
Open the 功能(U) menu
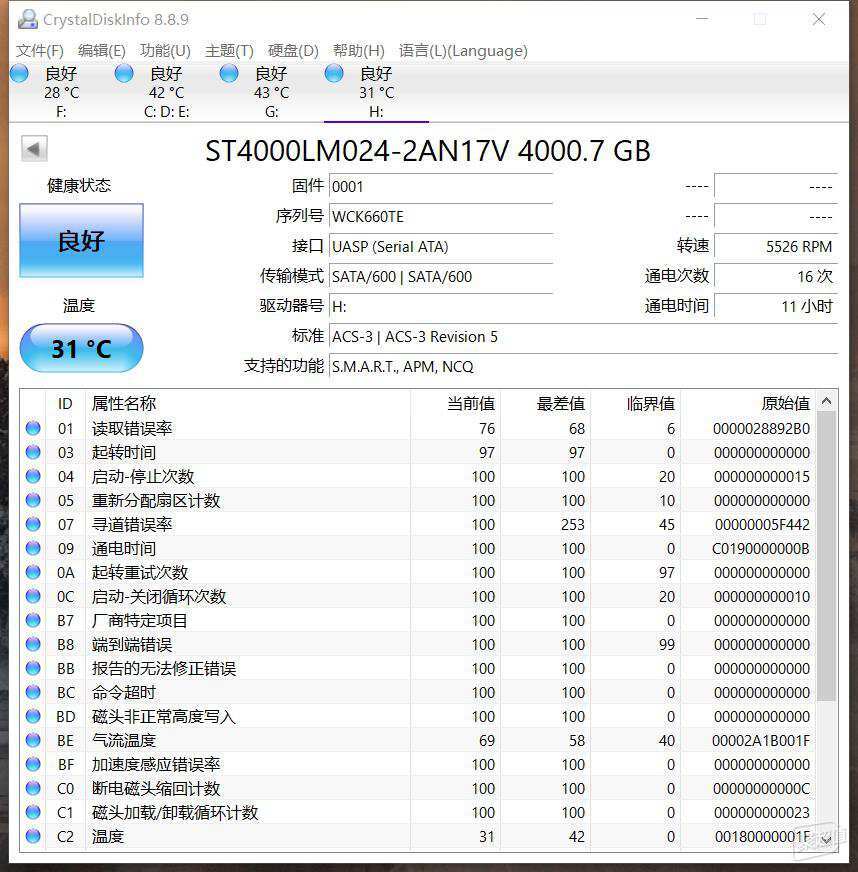click(x=165, y=51)
